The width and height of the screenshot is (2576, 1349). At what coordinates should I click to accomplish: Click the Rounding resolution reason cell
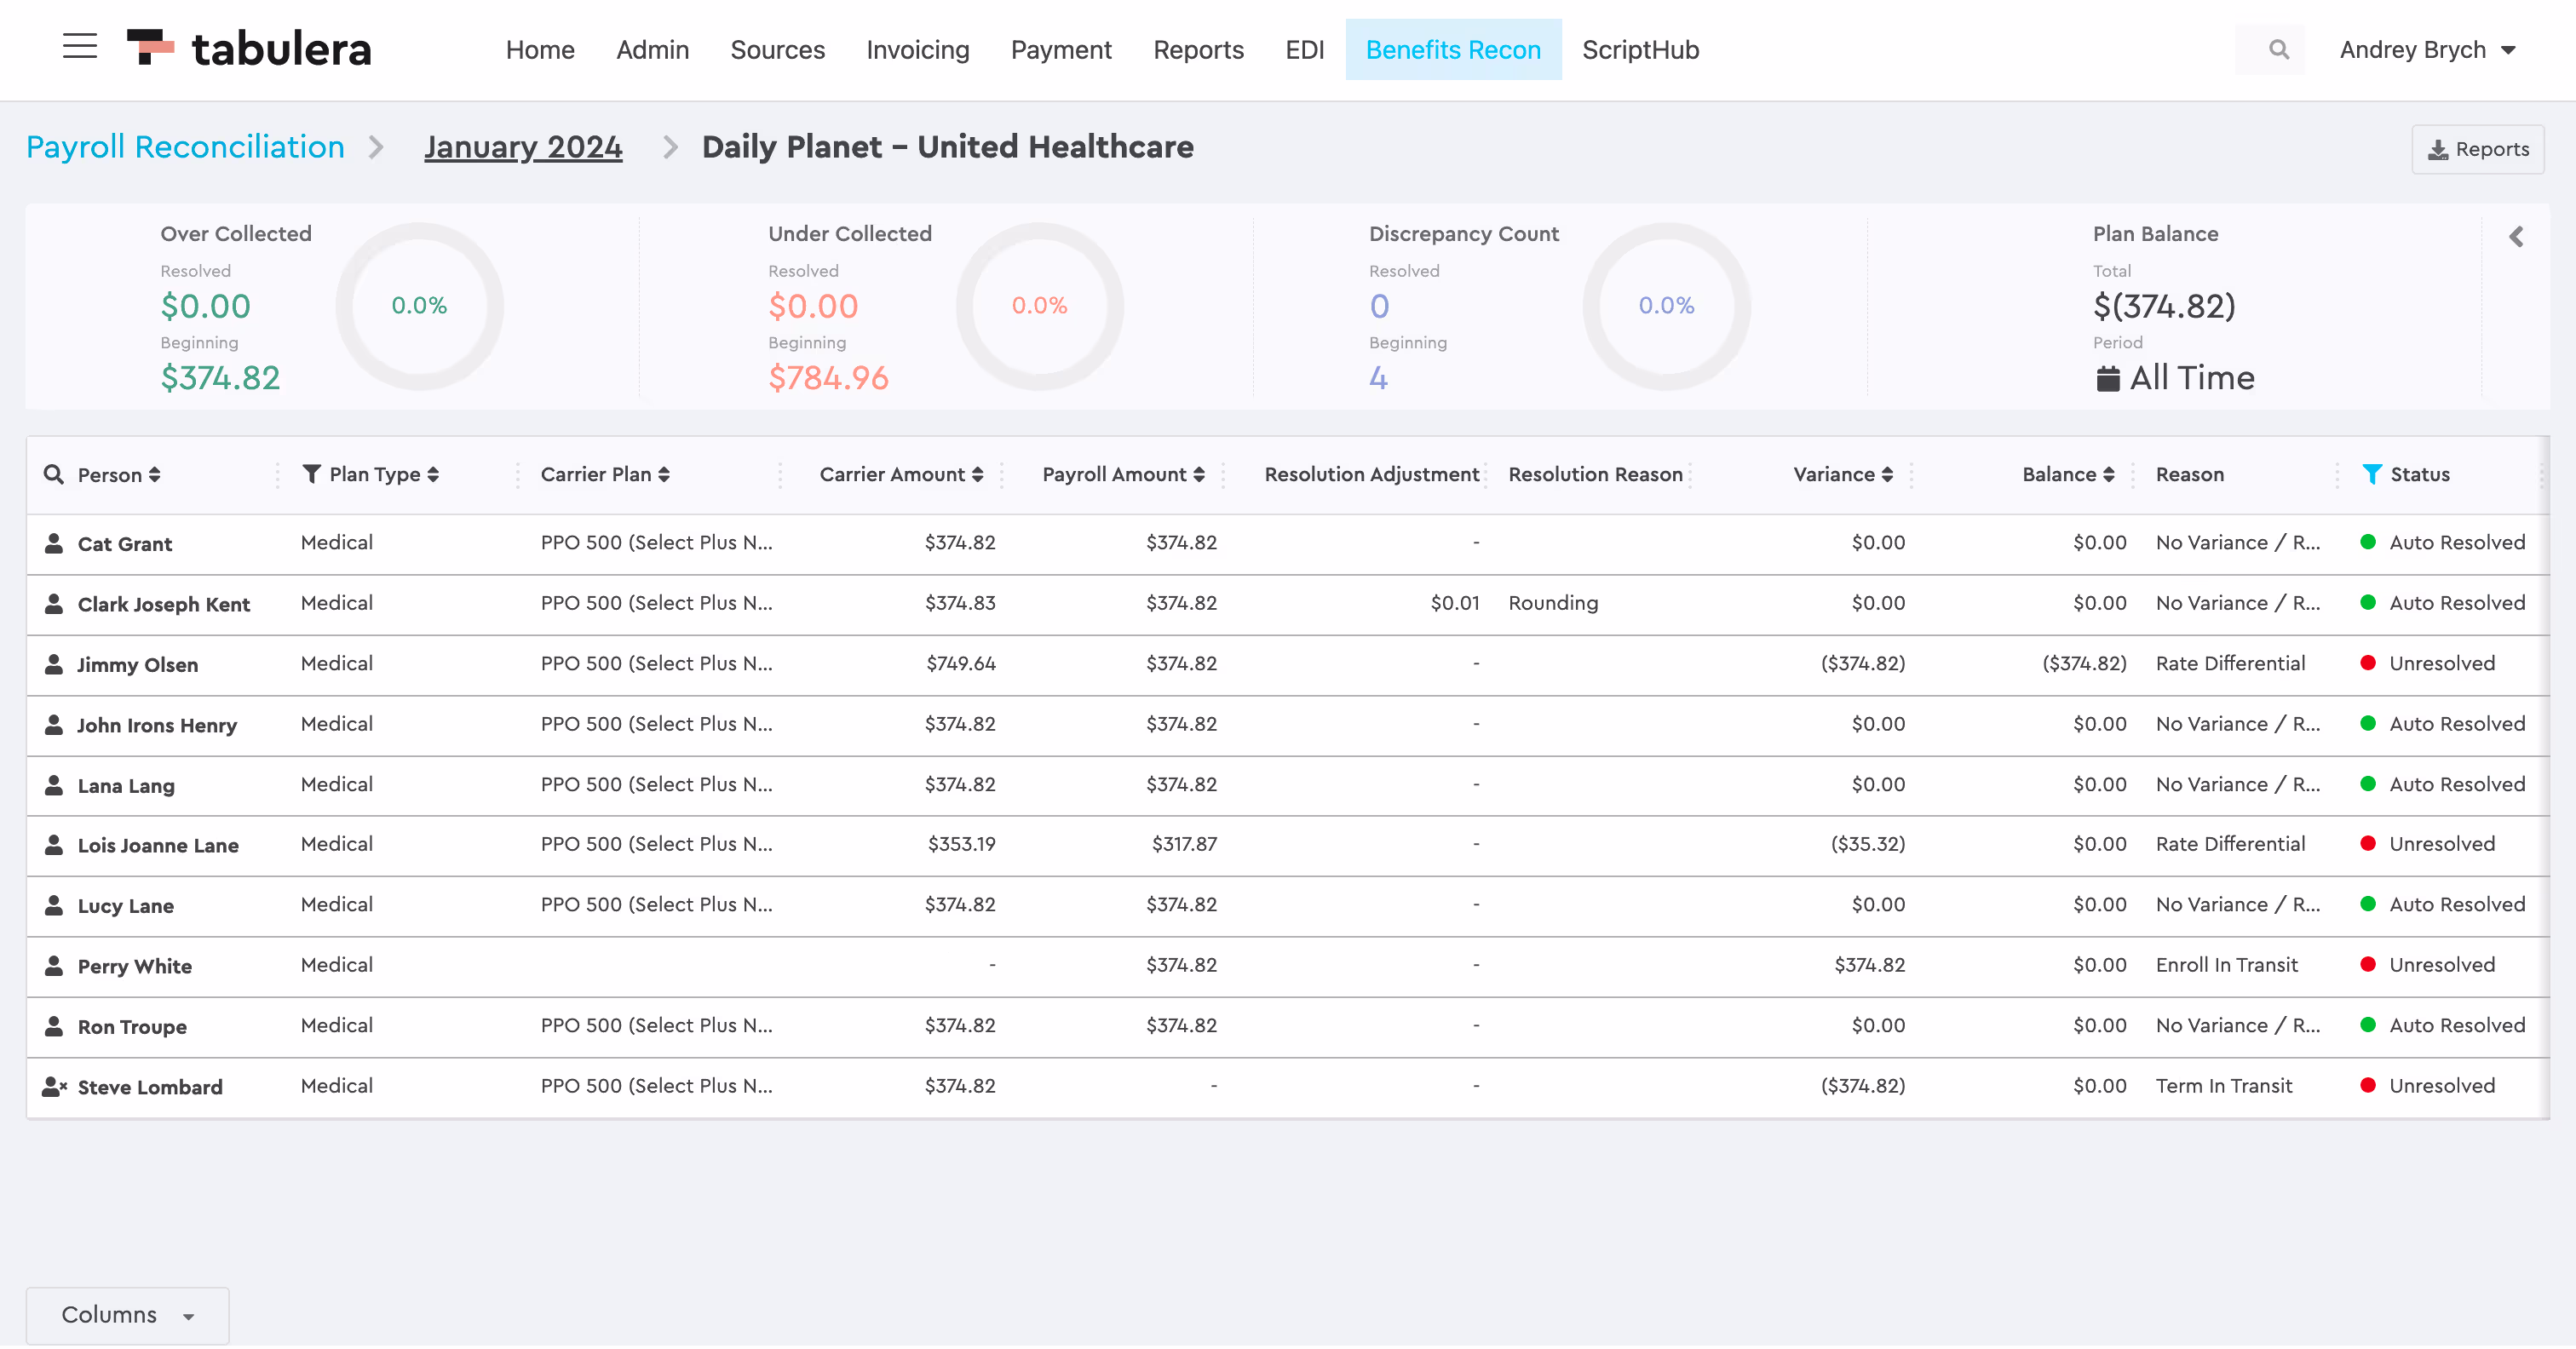click(x=1553, y=603)
